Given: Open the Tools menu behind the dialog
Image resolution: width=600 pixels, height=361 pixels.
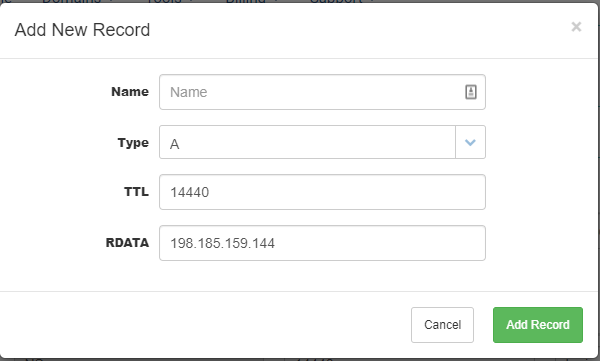Looking at the screenshot, I should click(x=168, y=1).
